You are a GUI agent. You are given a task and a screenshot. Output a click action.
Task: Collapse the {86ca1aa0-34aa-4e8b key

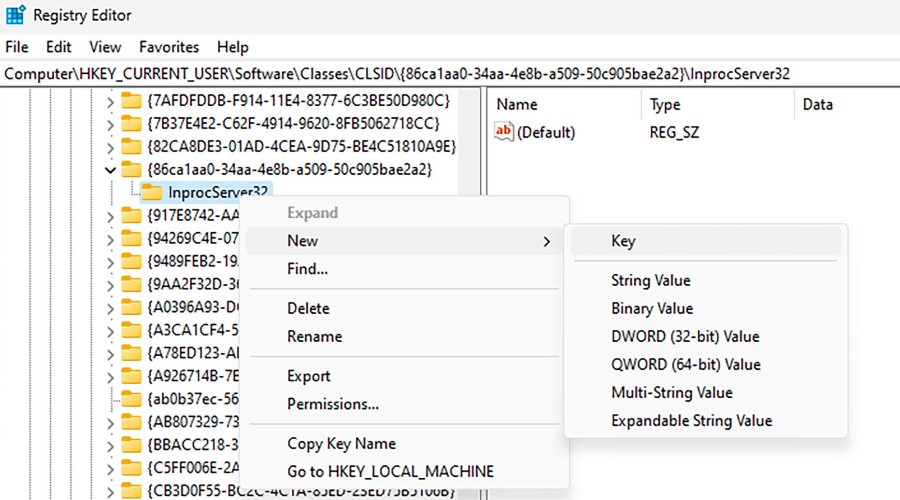pos(110,170)
